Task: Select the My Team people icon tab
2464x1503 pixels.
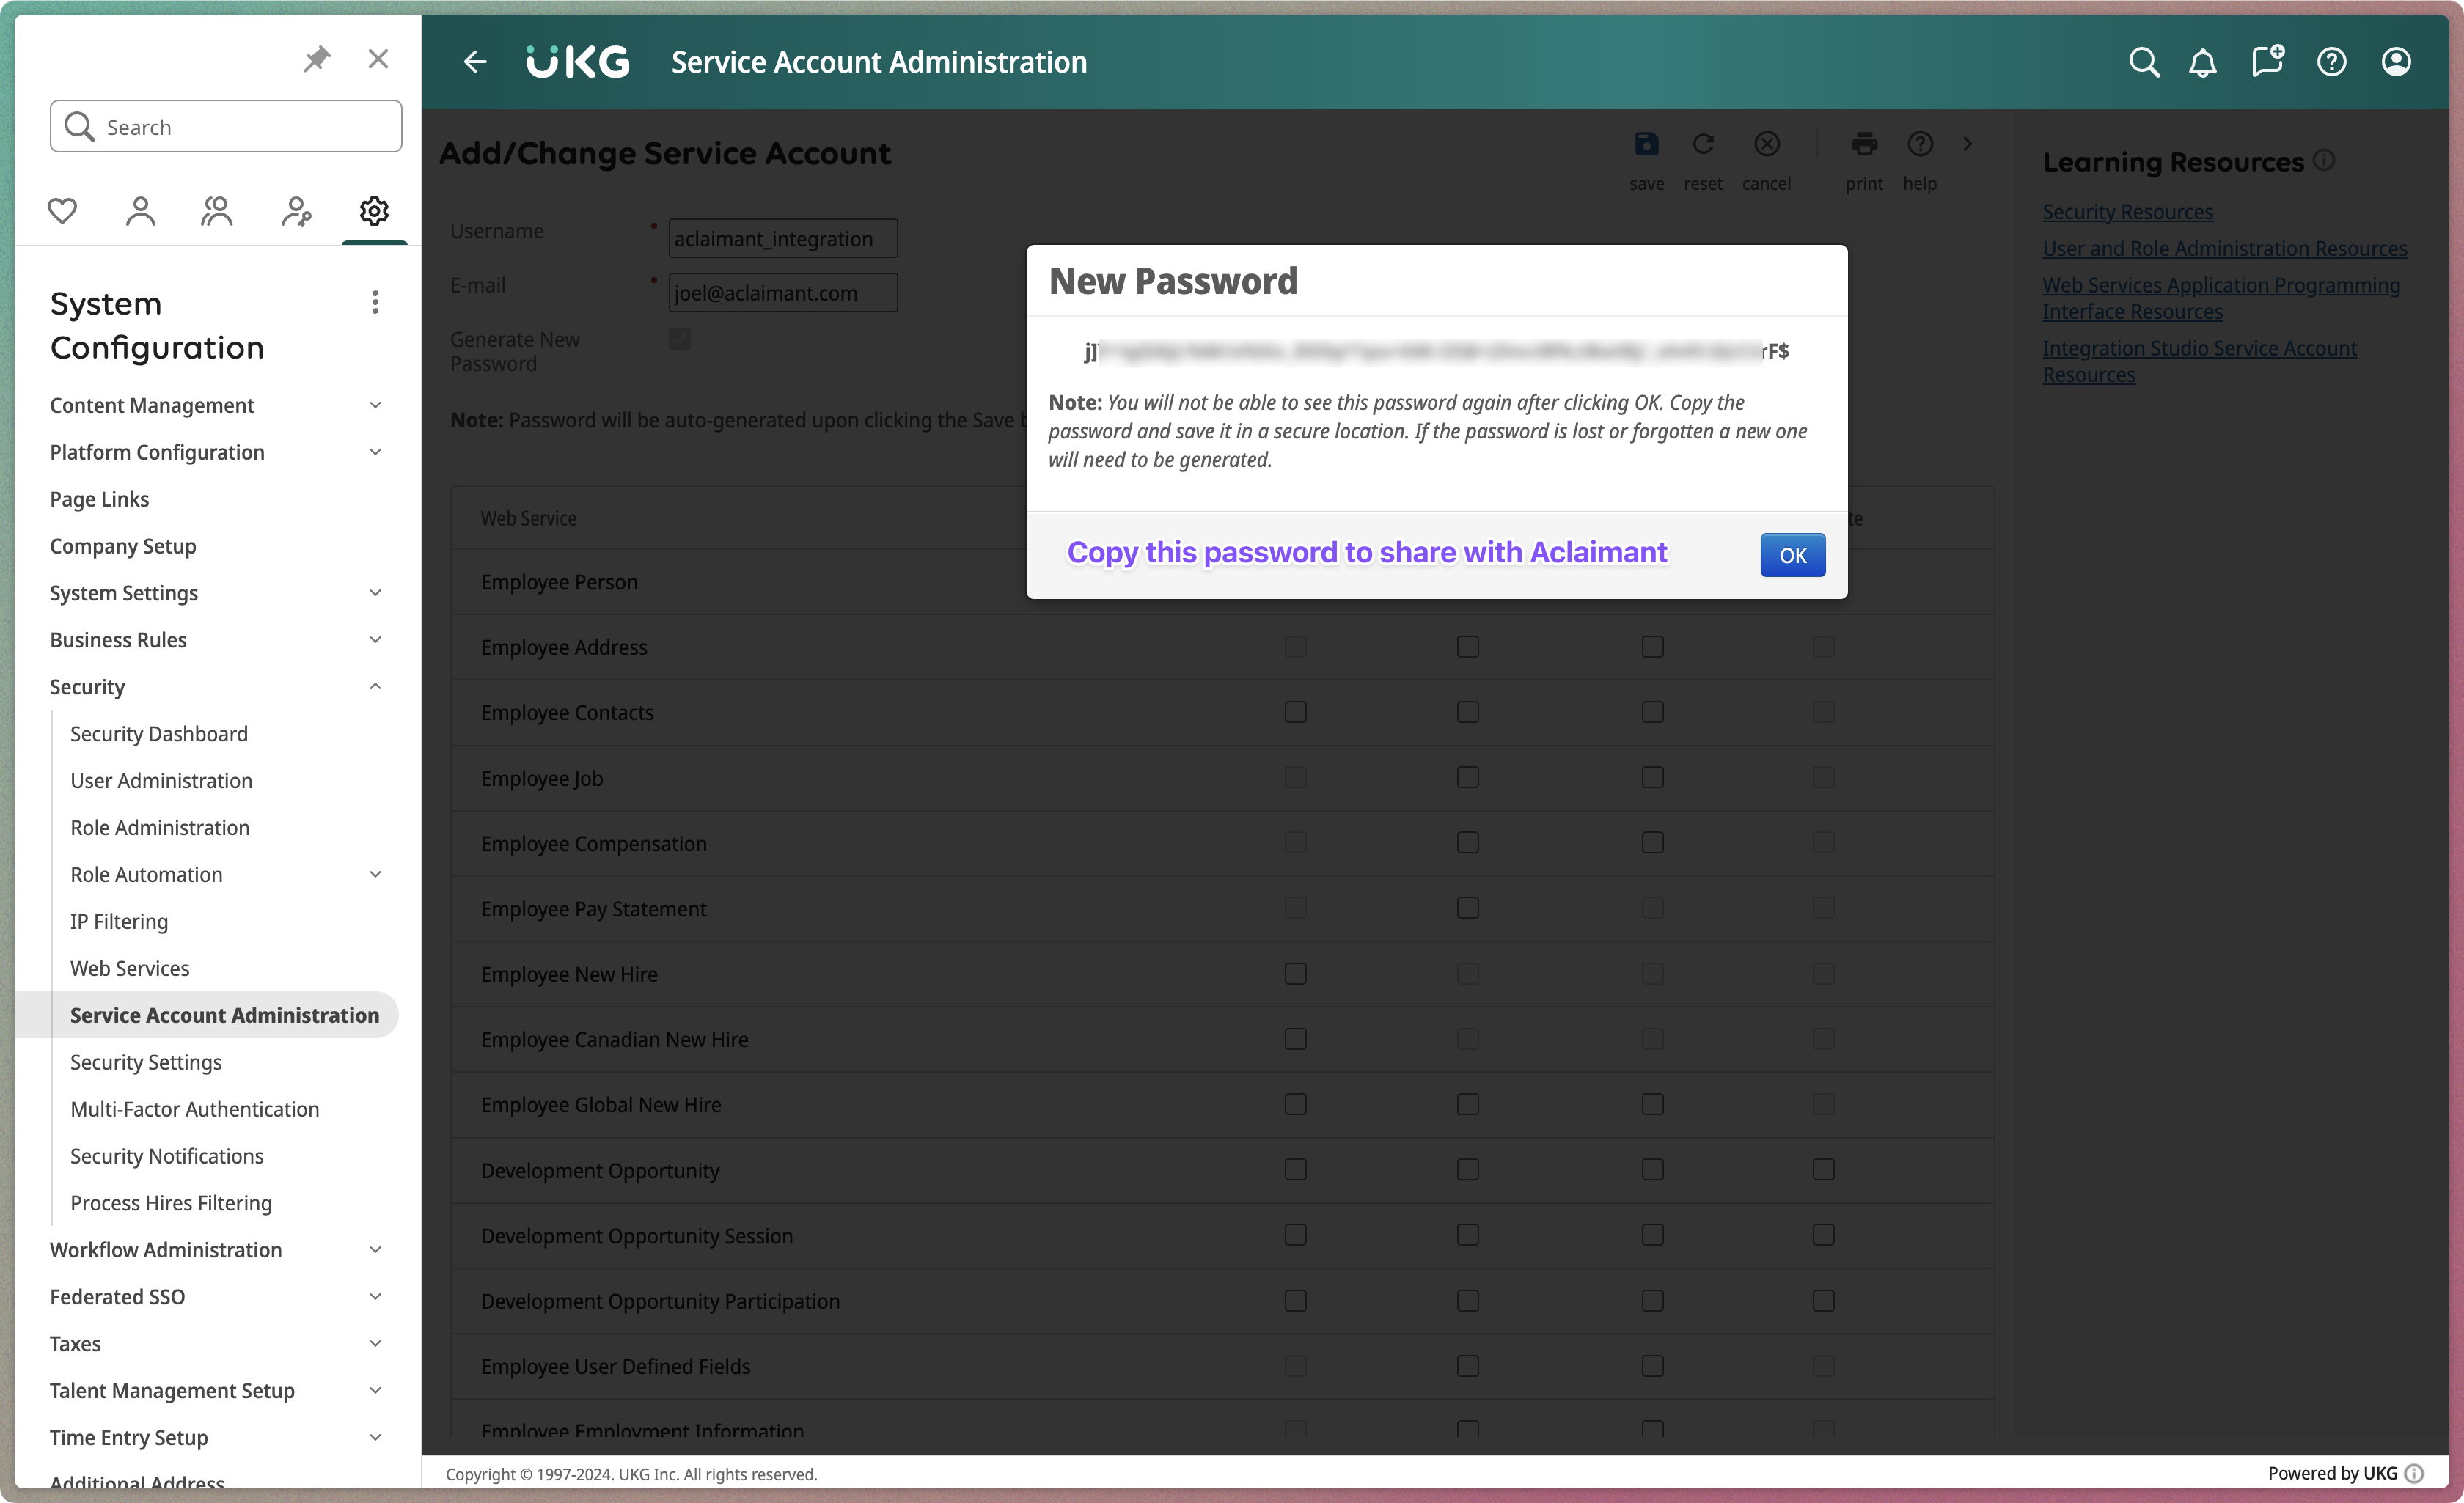Action: [217, 211]
